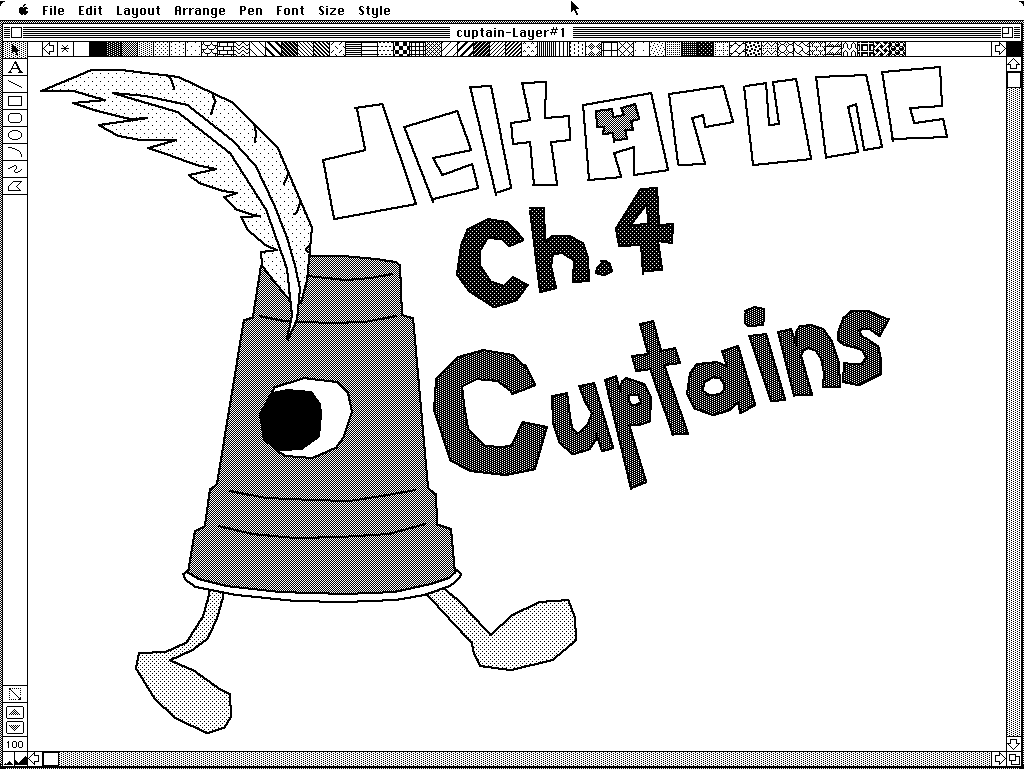Choose the wavy zigzag fill pattern
1024x769 pixels.
coord(241,49)
